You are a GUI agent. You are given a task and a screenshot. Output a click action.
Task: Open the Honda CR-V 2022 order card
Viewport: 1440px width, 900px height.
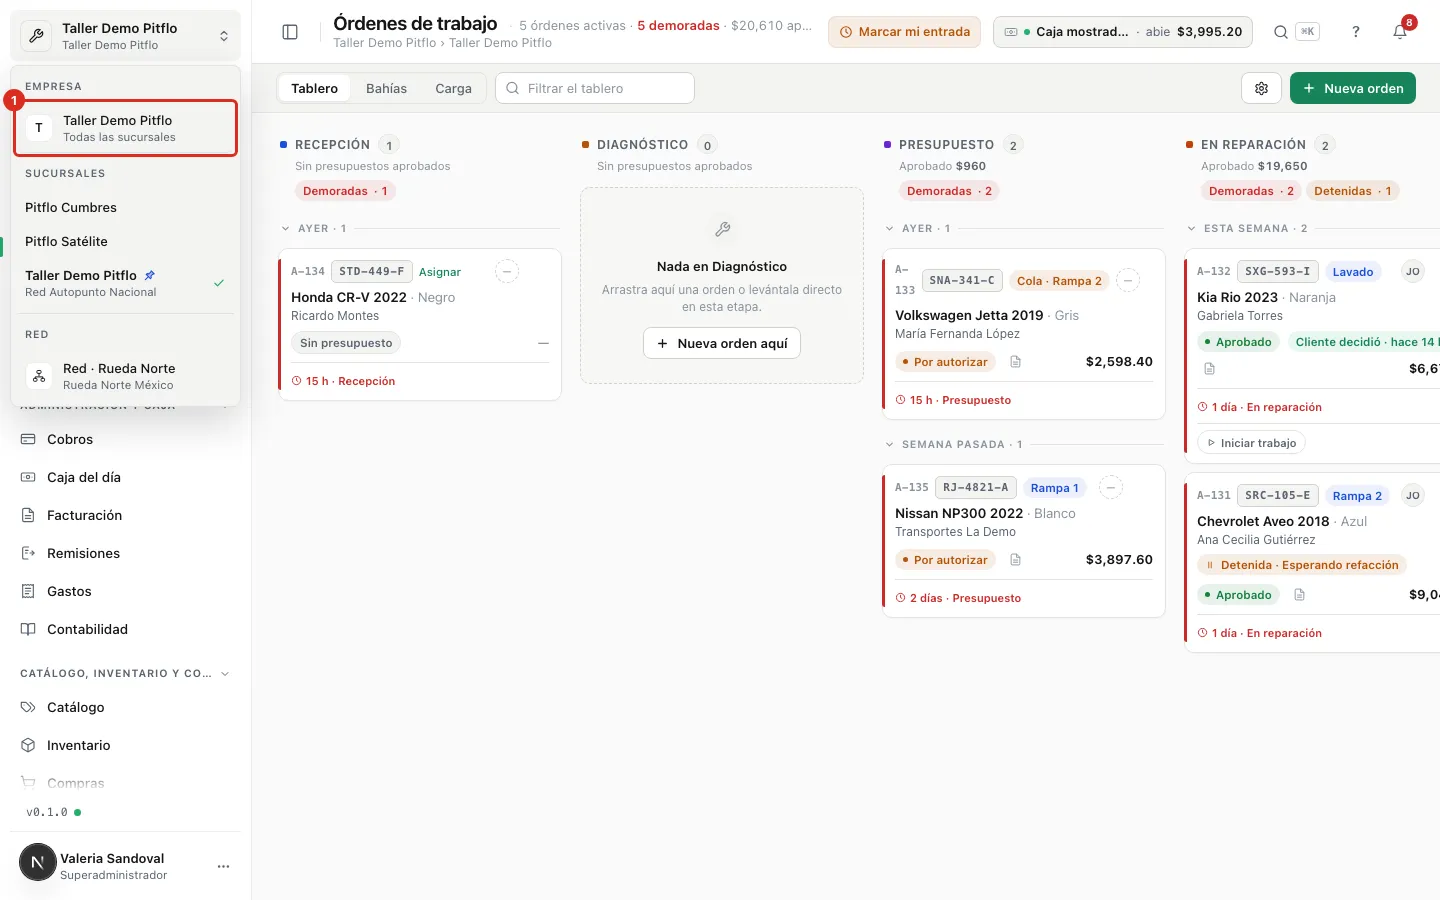[420, 324]
